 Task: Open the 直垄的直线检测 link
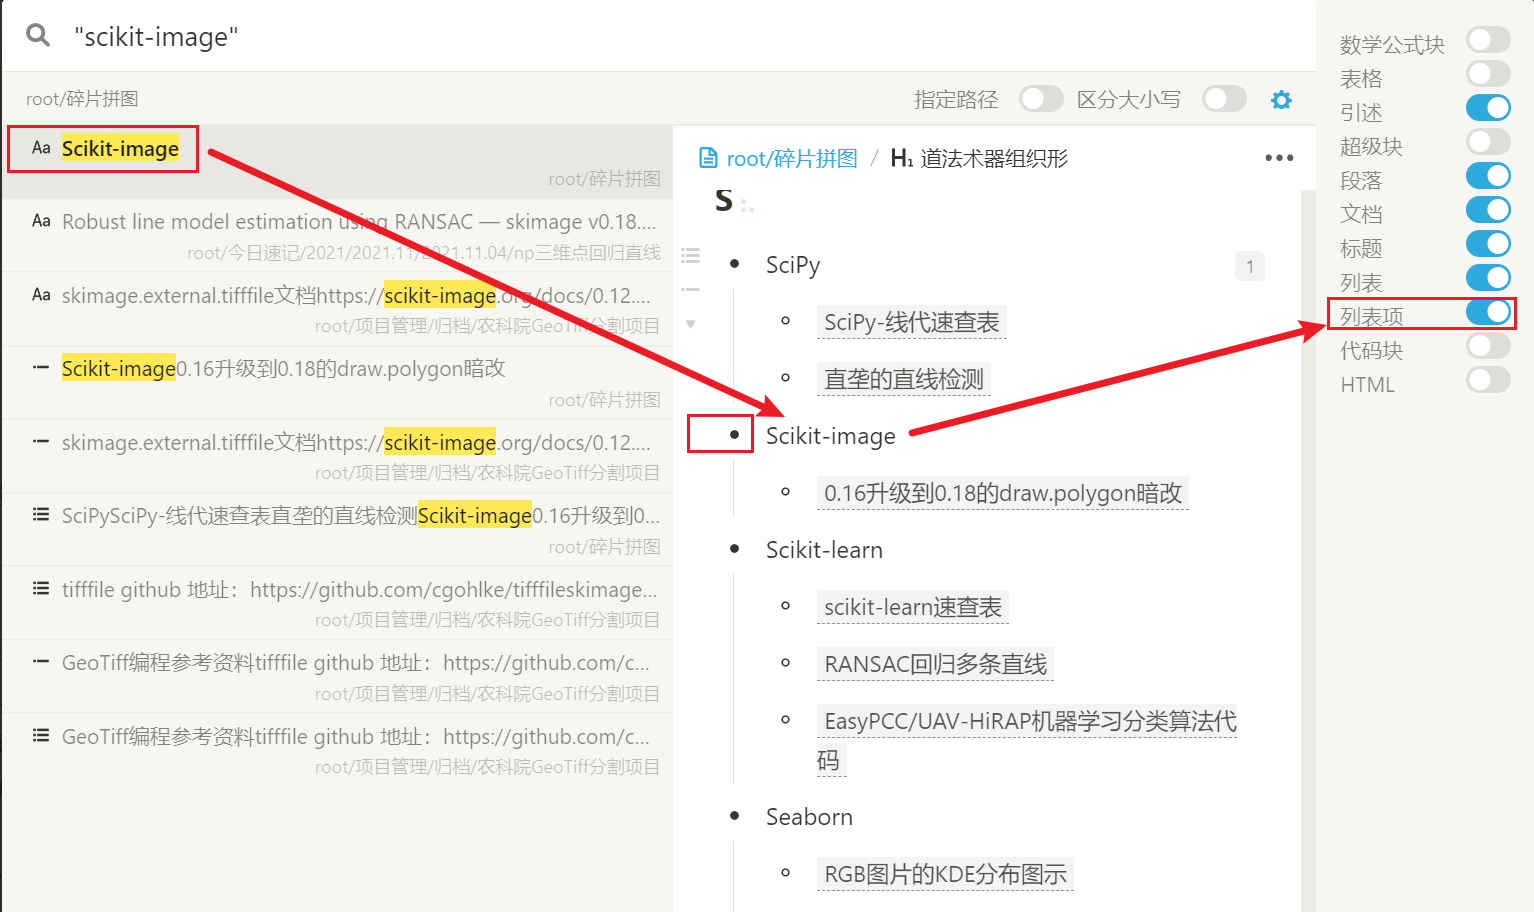pos(904,379)
